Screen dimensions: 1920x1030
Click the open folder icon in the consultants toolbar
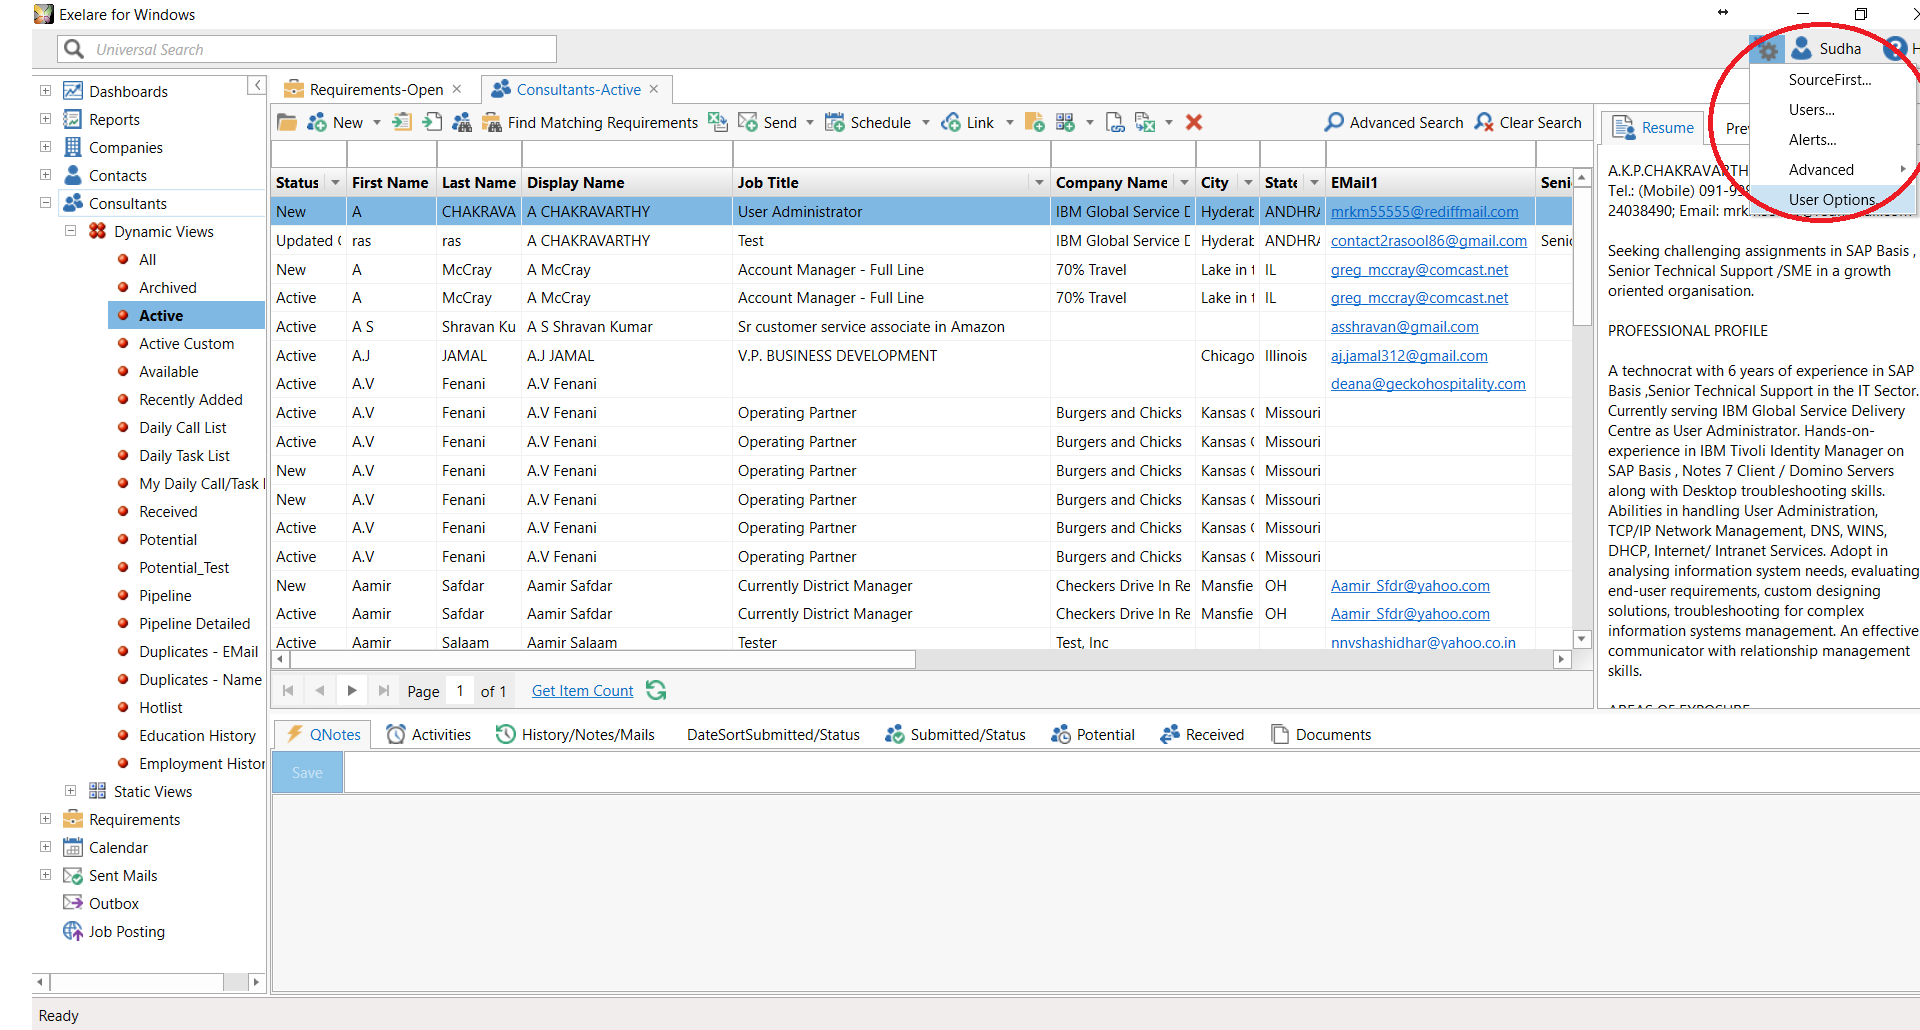pos(287,122)
